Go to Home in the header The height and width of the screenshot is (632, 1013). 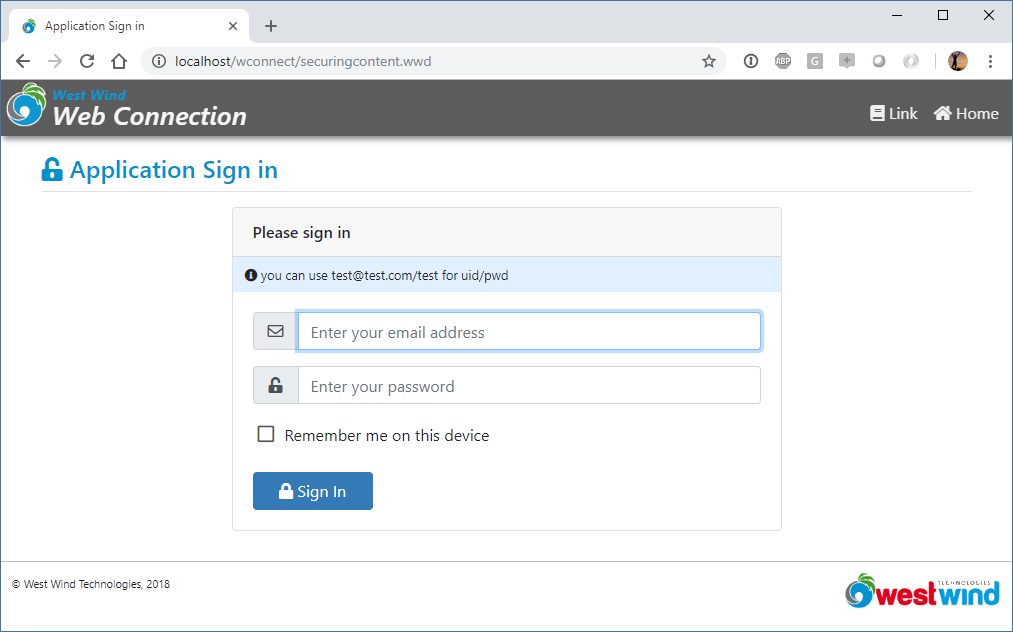[x=966, y=114]
